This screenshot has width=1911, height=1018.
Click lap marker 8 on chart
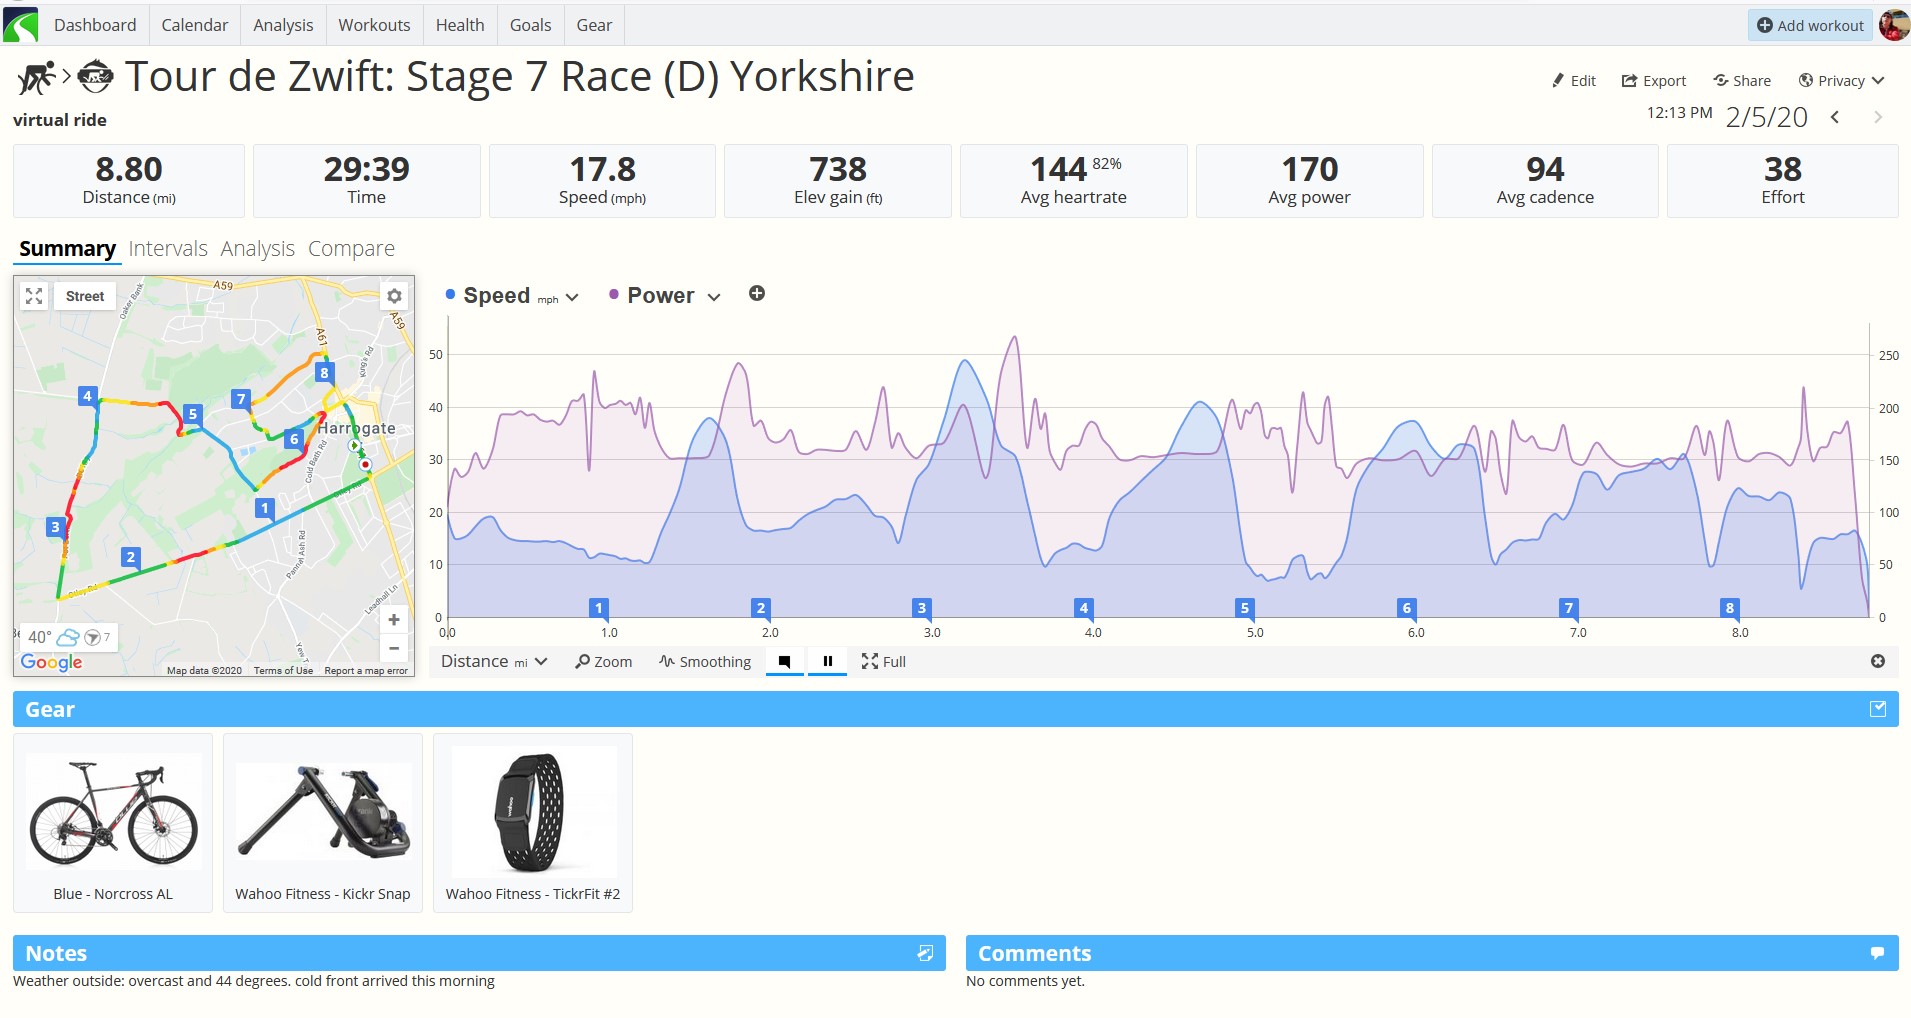click(x=1730, y=608)
